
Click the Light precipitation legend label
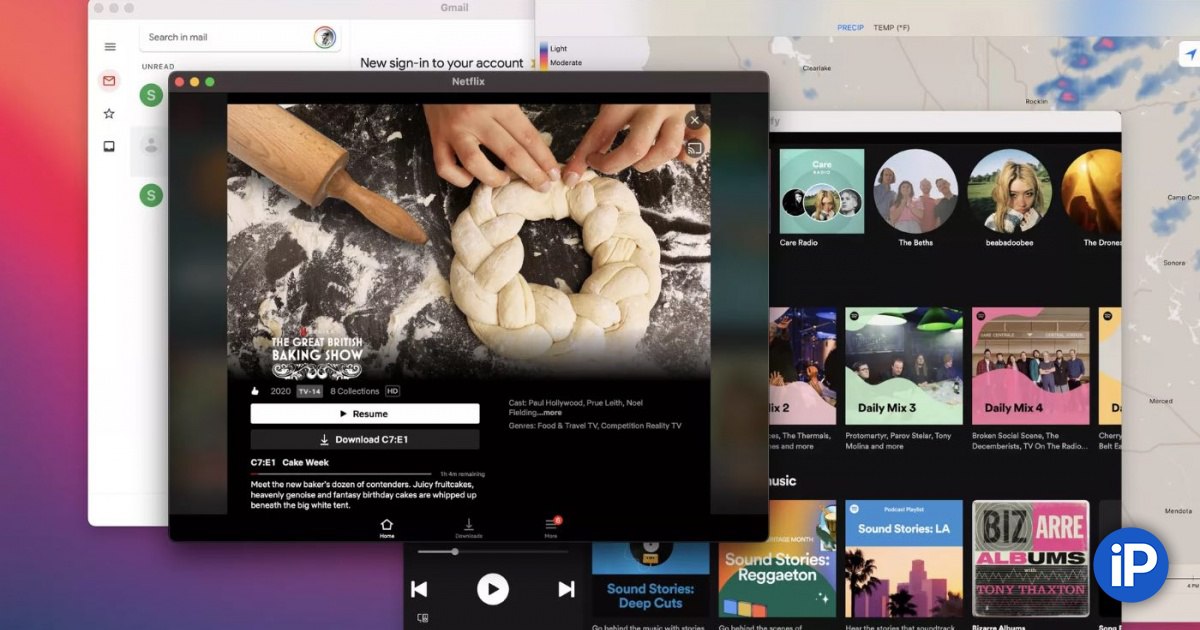[x=558, y=48]
